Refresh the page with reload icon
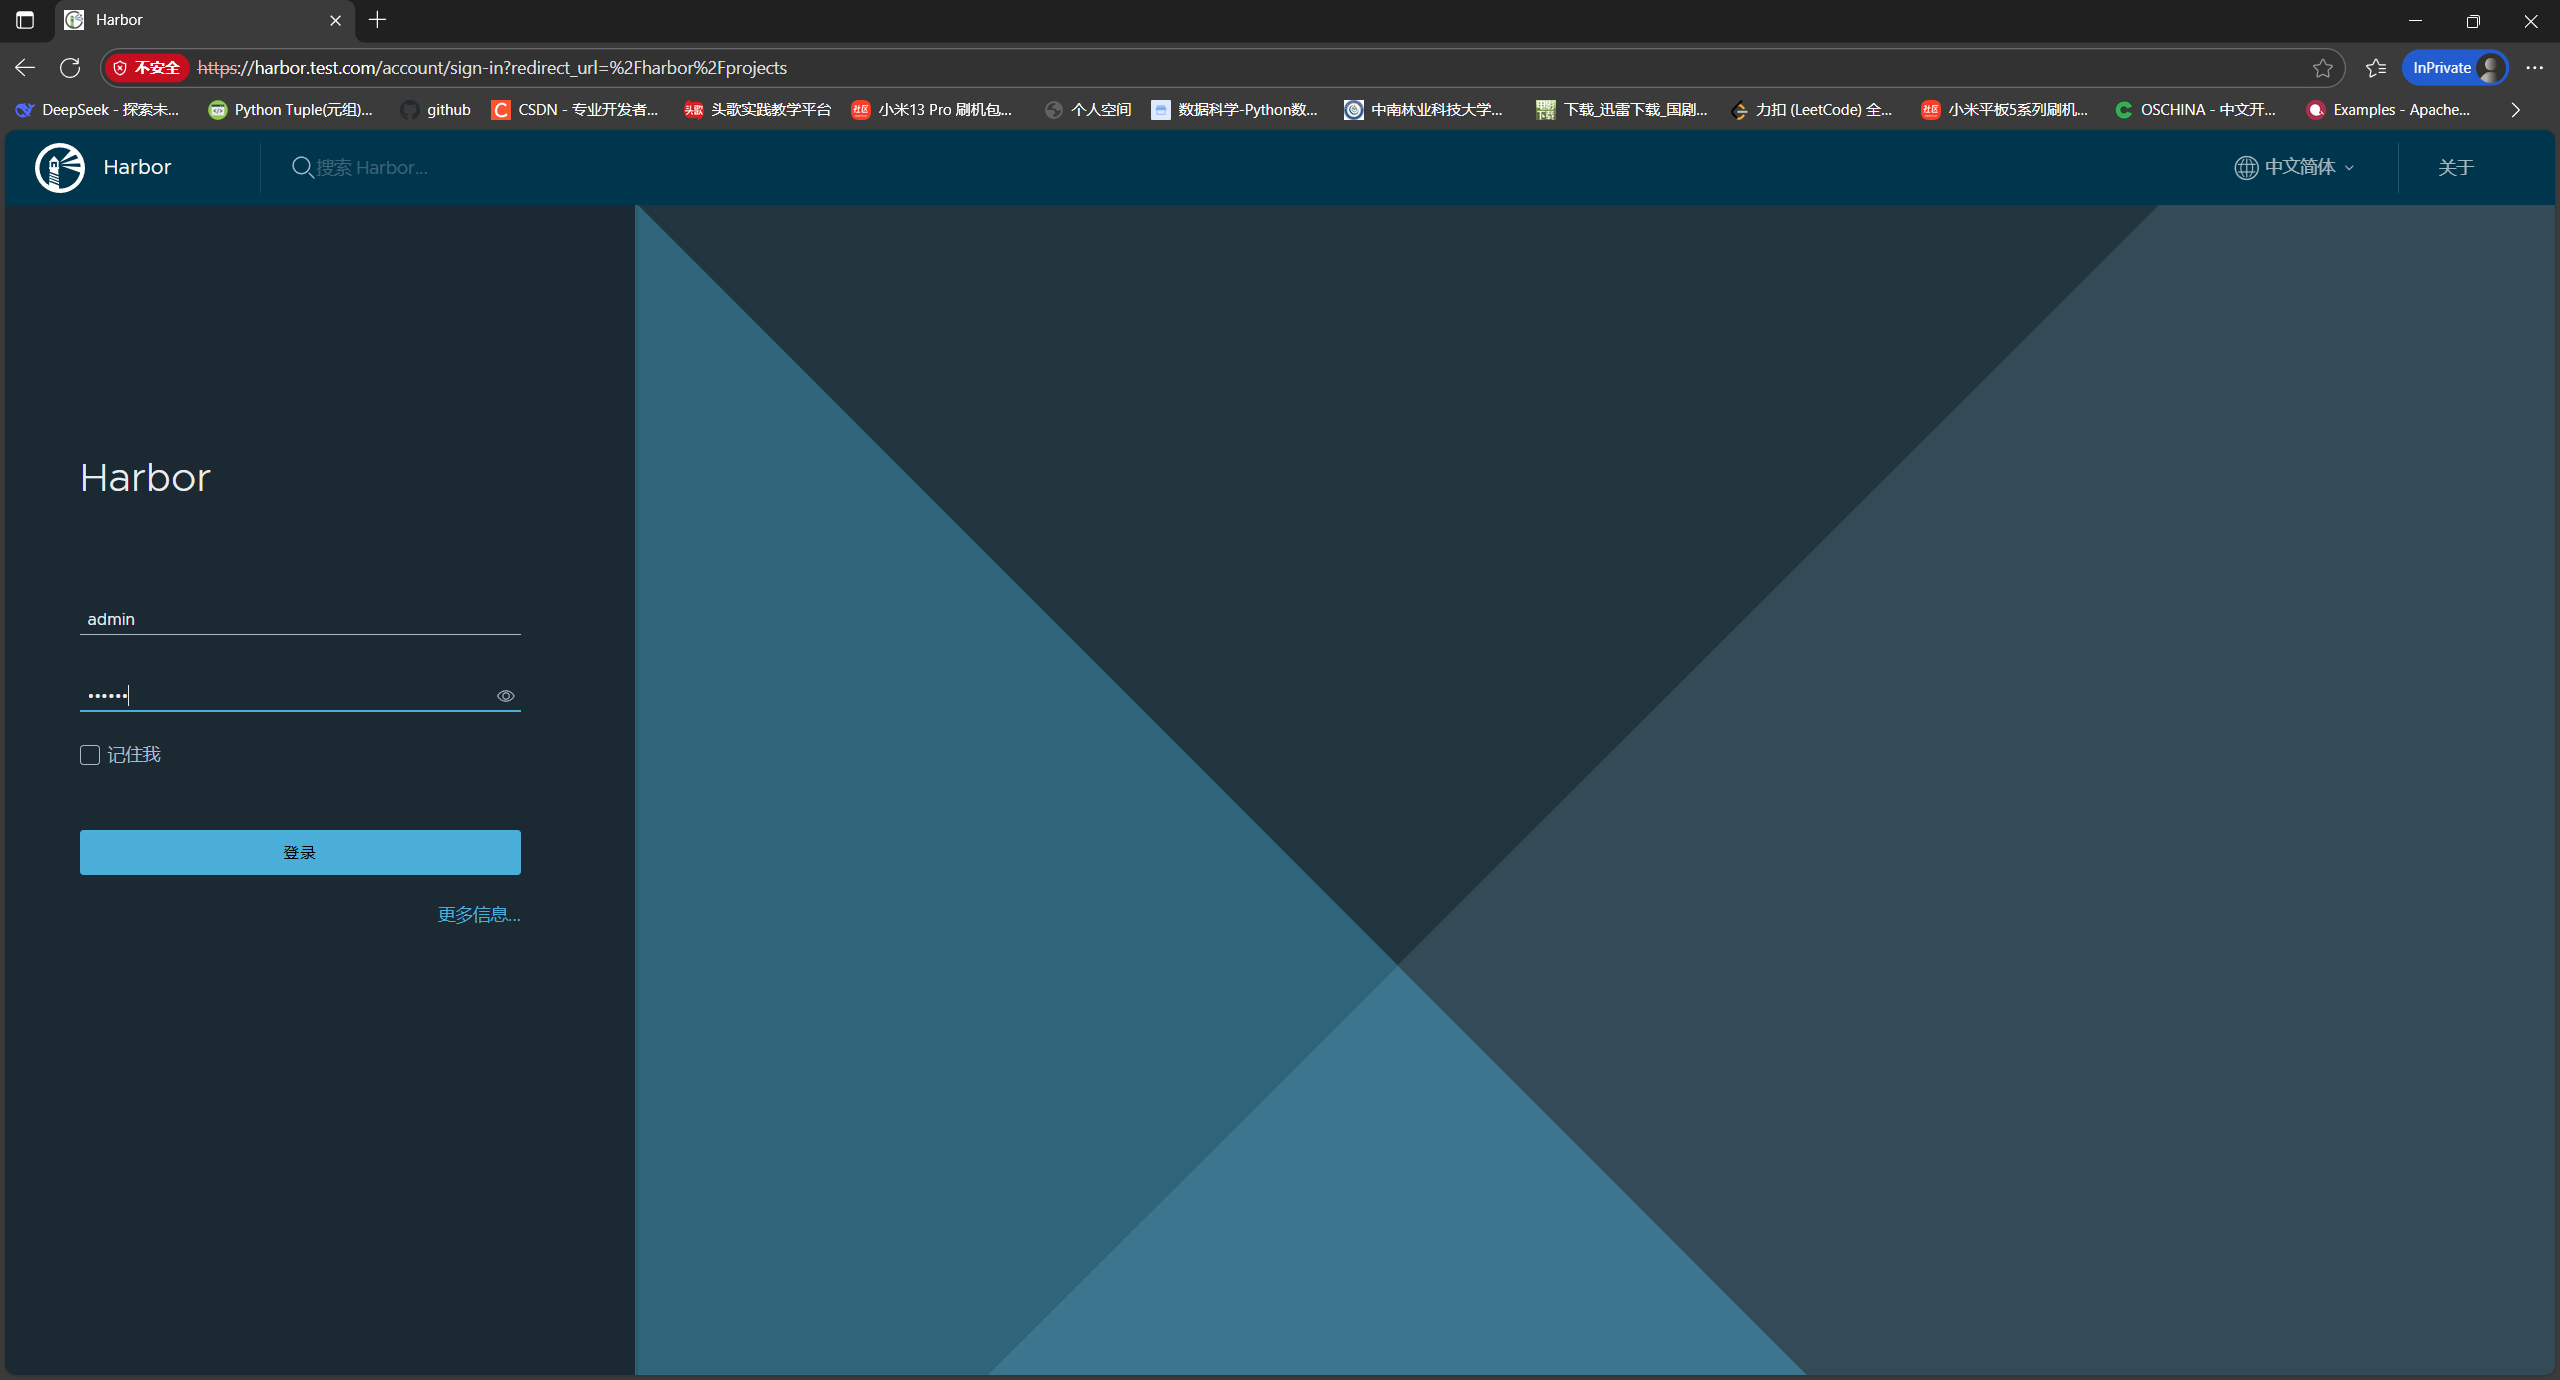Viewport: 2560px width, 1380px height. click(70, 68)
